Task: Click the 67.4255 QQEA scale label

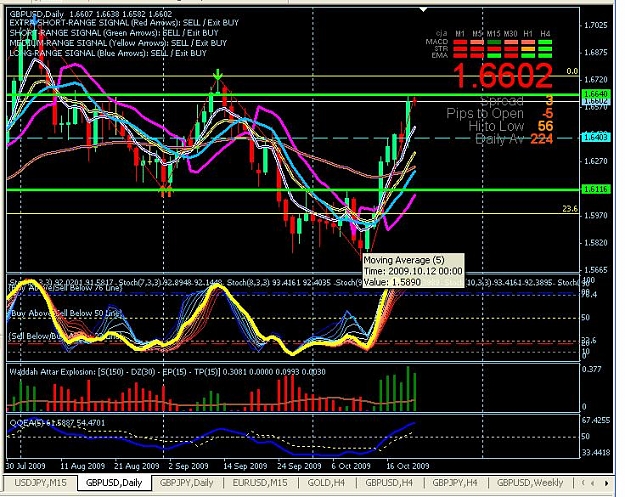Action: [596, 420]
